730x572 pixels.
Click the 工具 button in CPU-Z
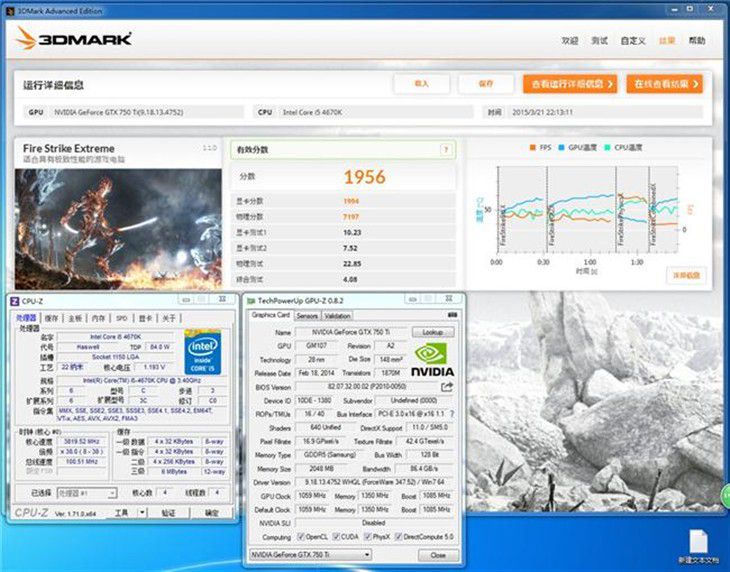[121, 512]
